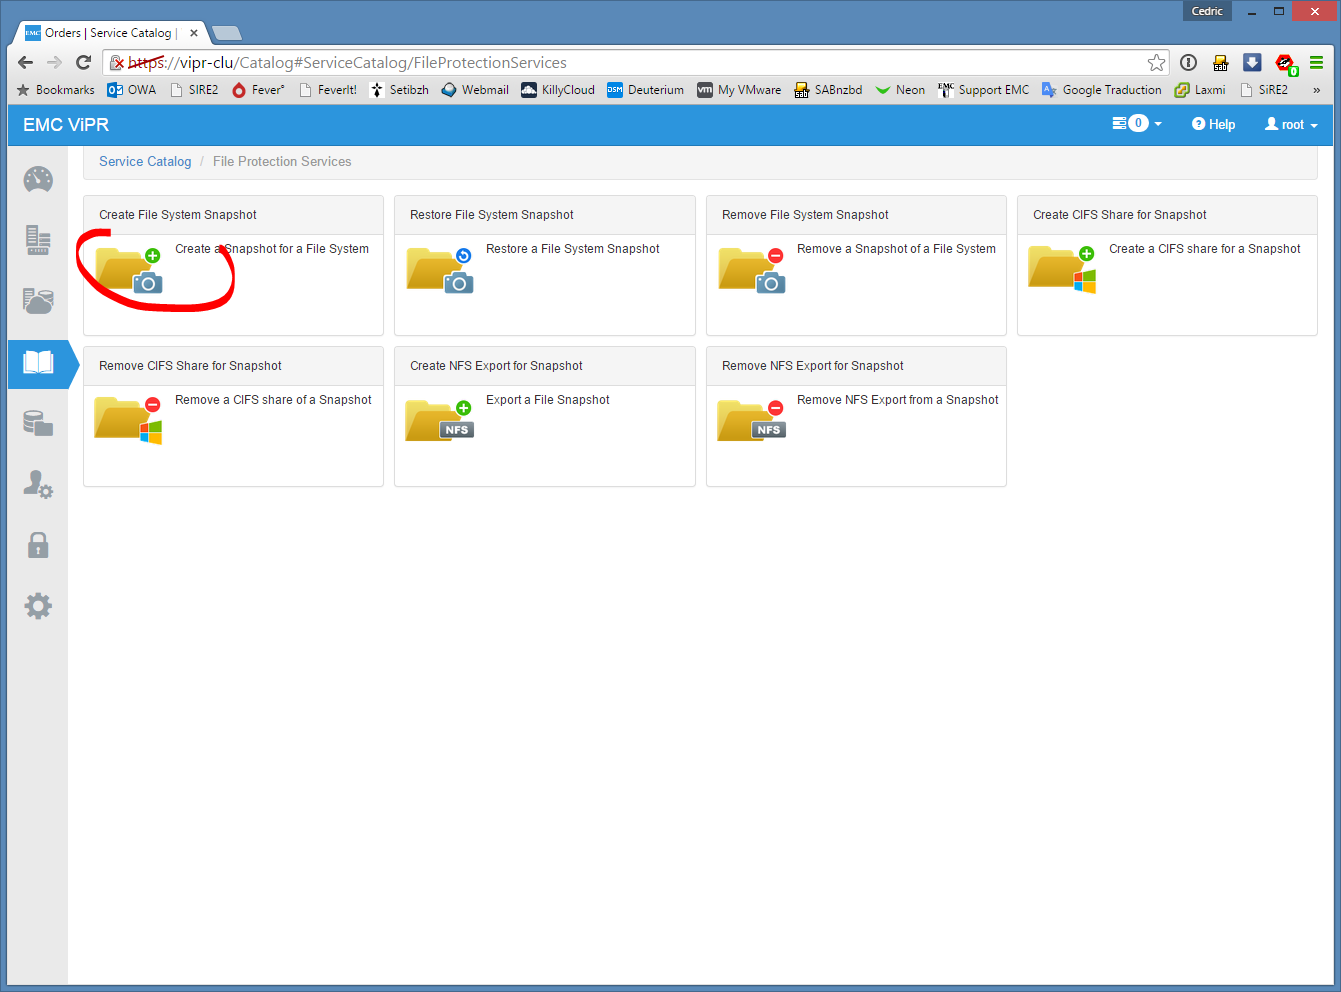The width and height of the screenshot is (1341, 992).
Task: Open the Laxmi bookmark
Action: click(1200, 90)
